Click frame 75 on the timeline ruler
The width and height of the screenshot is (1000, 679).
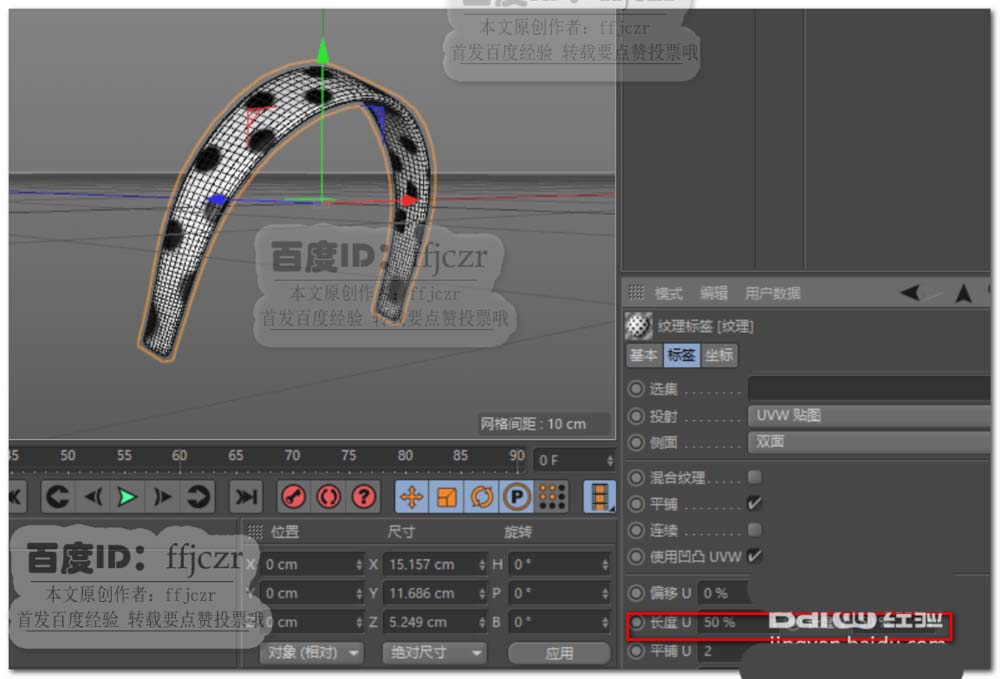348,456
